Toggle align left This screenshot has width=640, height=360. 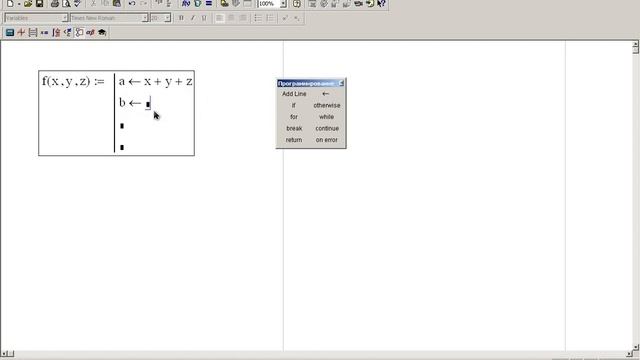(x=220, y=18)
